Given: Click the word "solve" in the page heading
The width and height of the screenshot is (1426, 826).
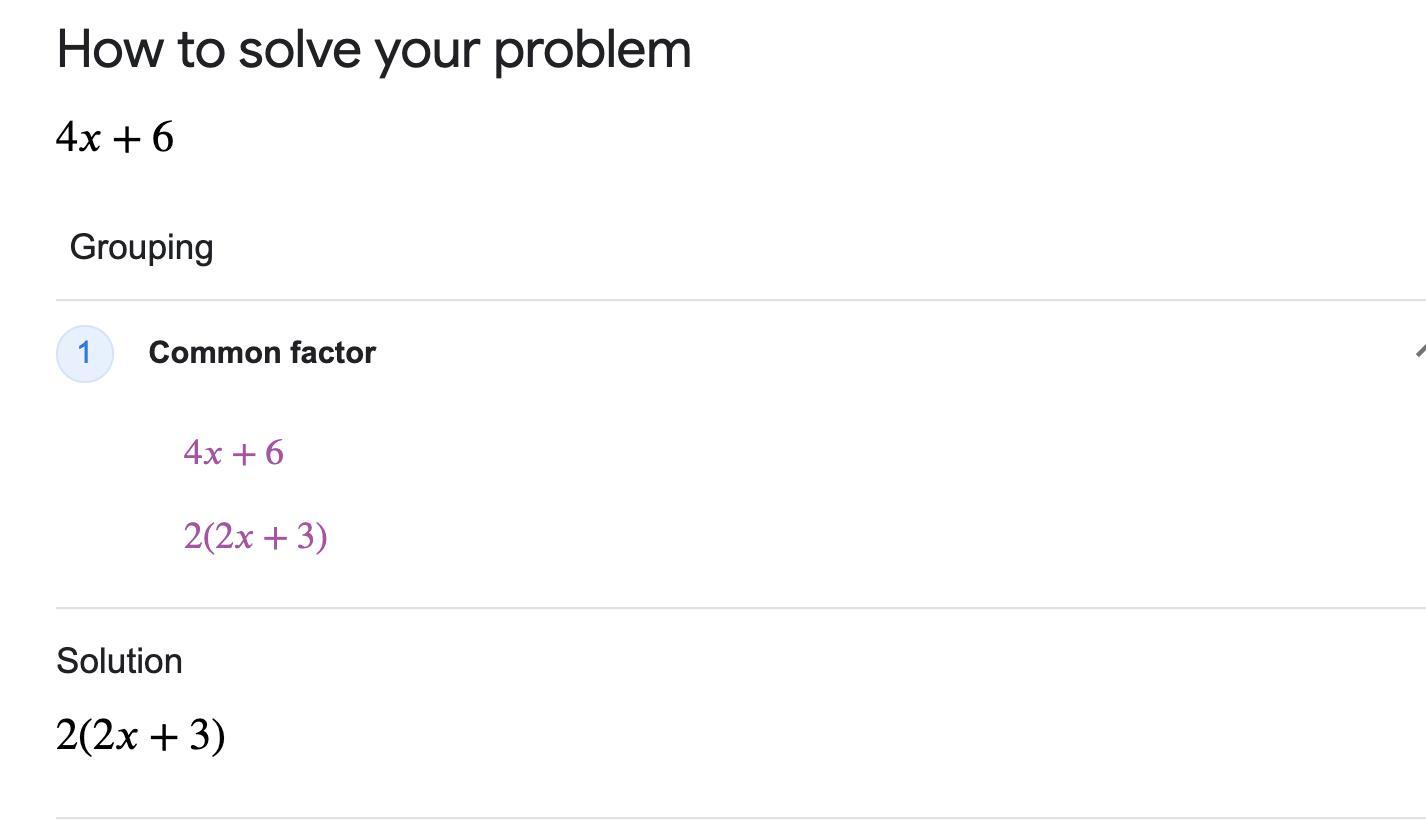Looking at the screenshot, I should pyautogui.click(x=300, y=49).
